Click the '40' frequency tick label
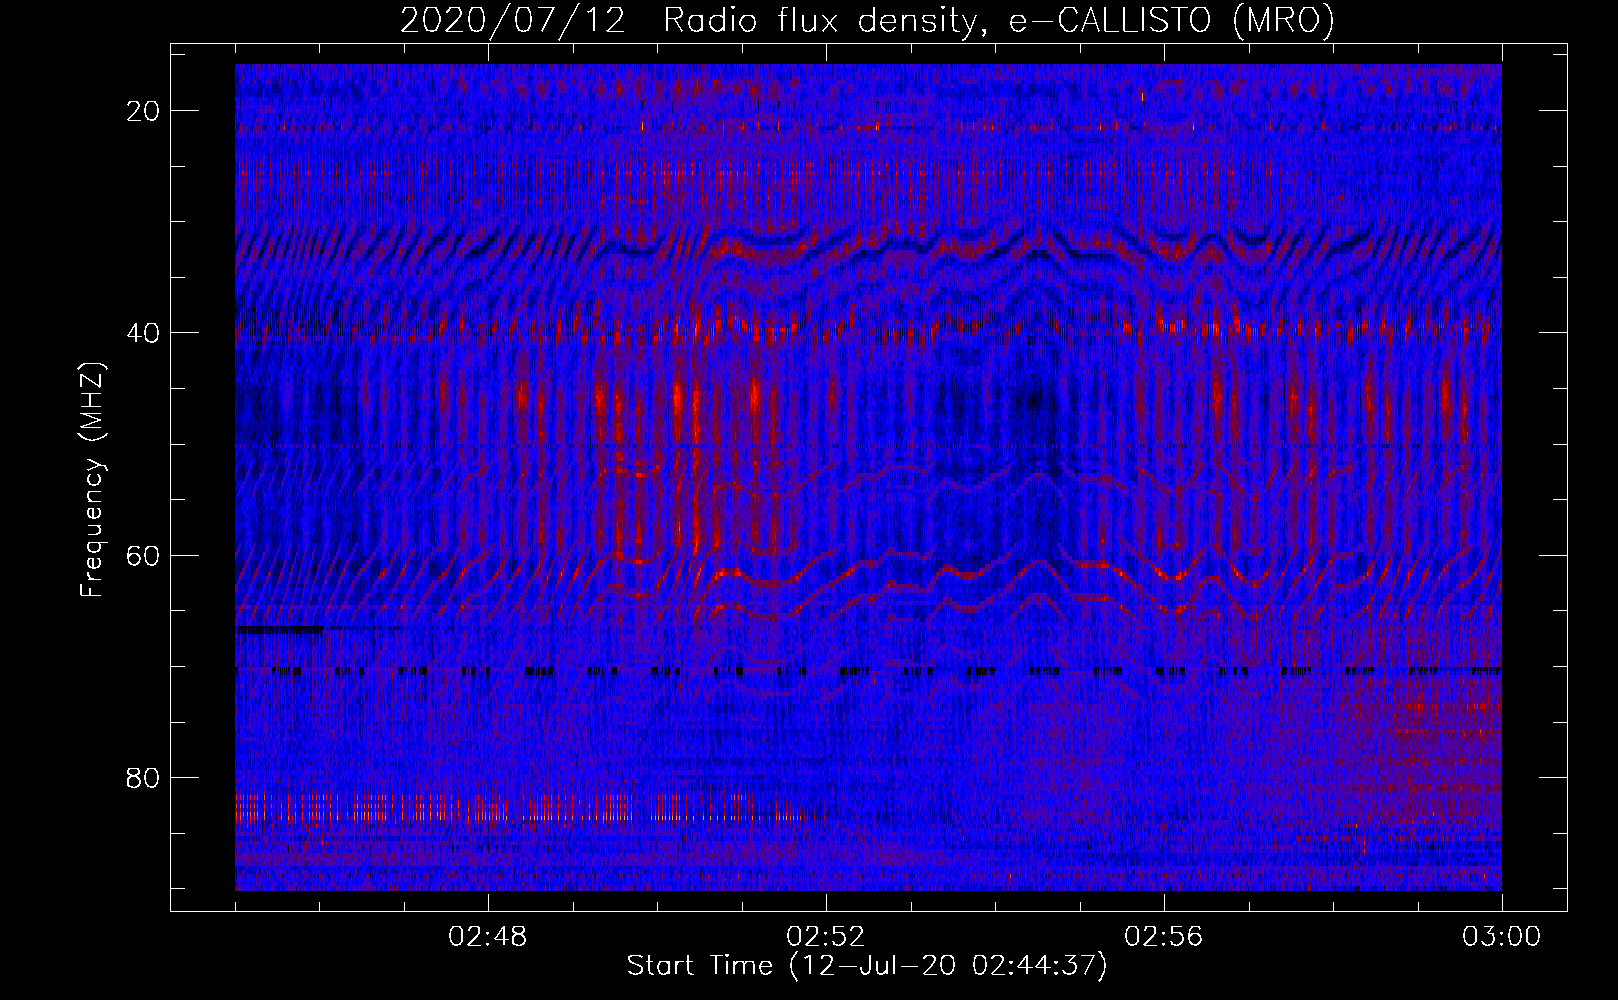The width and height of the screenshot is (1618, 1000). pyautogui.click(x=144, y=333)
